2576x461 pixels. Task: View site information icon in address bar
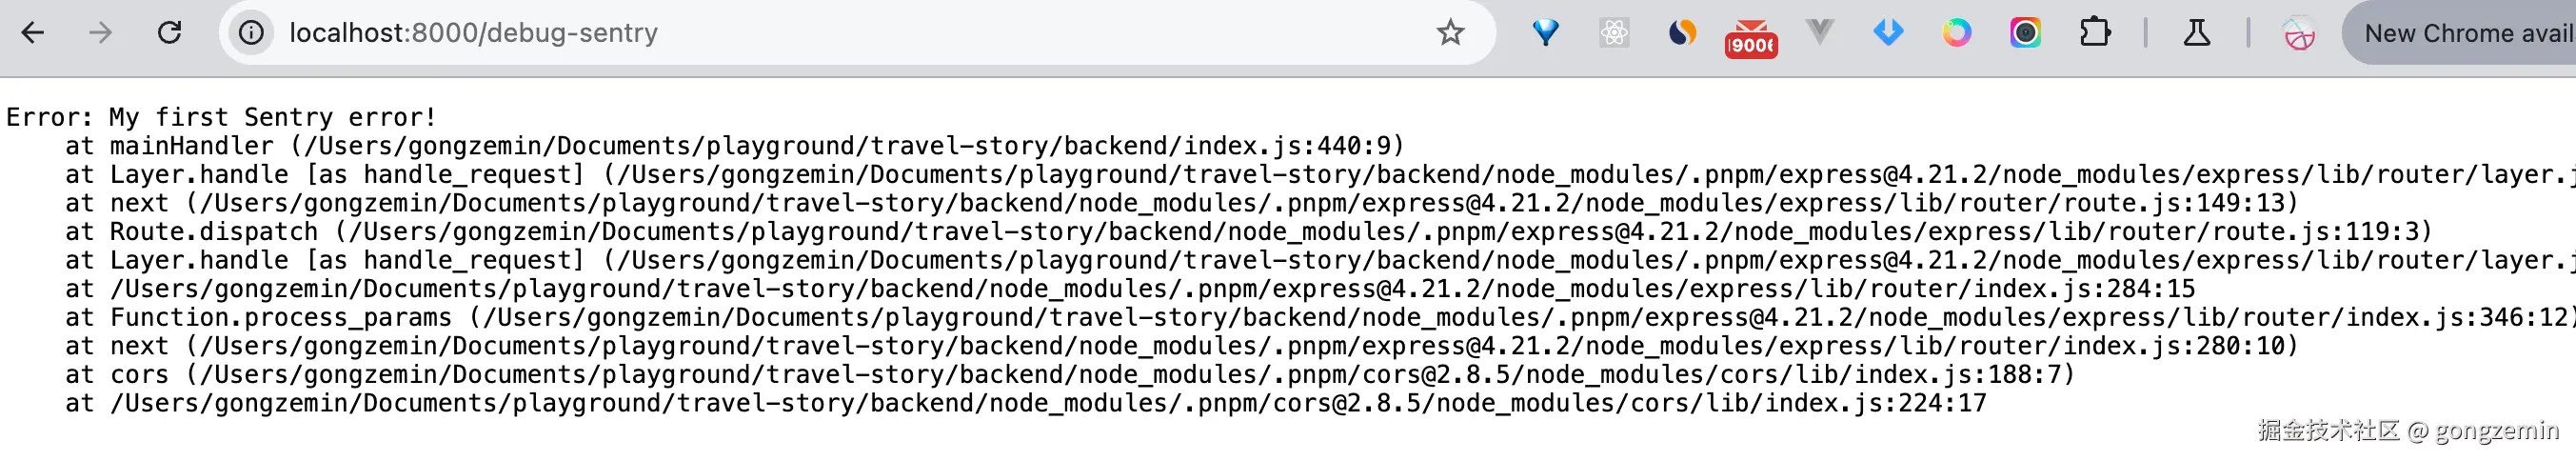click(x=251, y=33)
